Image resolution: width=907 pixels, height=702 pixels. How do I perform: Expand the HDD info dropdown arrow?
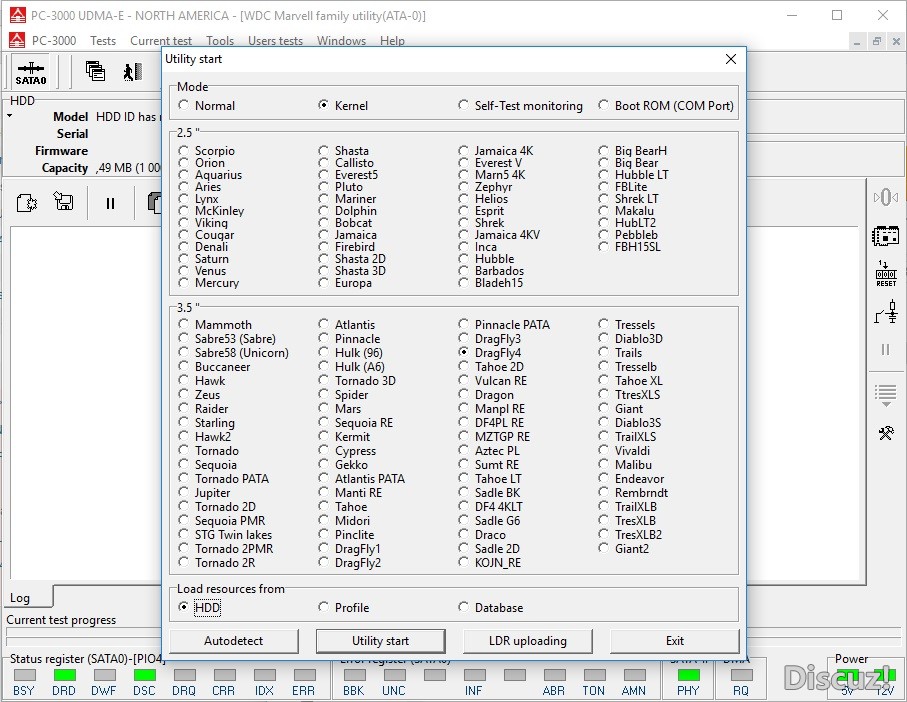[9, 117]
